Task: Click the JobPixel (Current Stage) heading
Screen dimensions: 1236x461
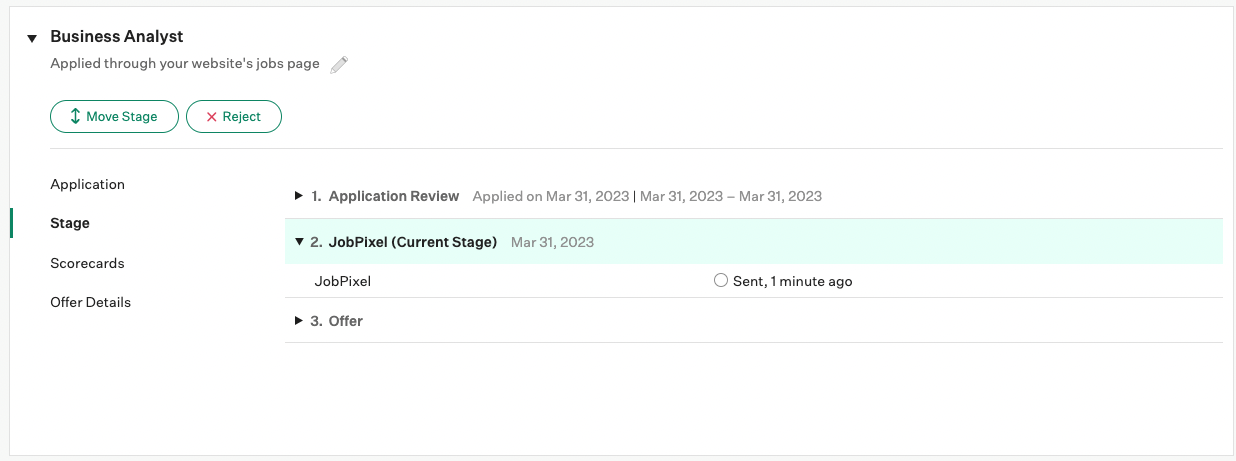Action: [x=413, y=242]
